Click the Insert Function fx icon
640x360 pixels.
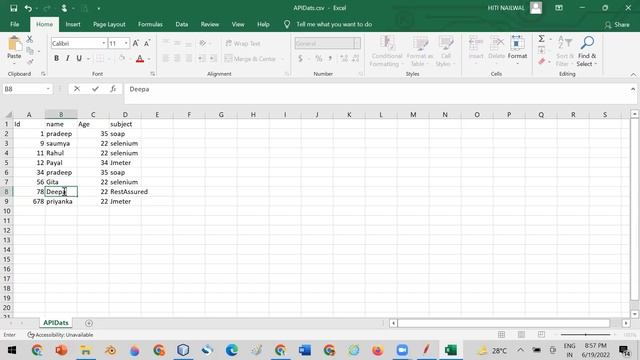coord(113,89)
